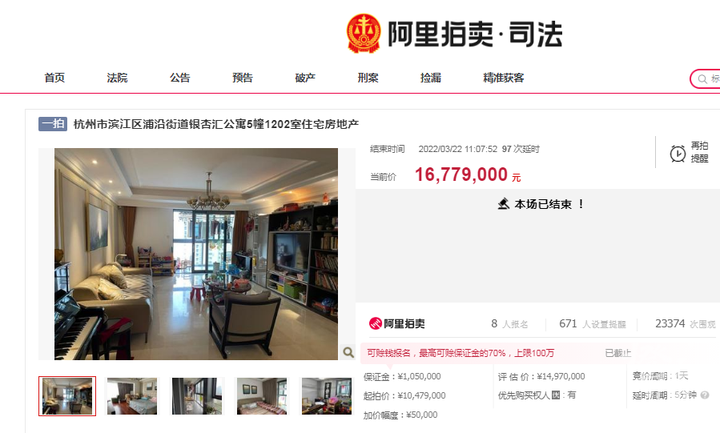This screenshot has height=433, width=720.
Task: Open the 破产 section
Action: [x=305, y=78]
